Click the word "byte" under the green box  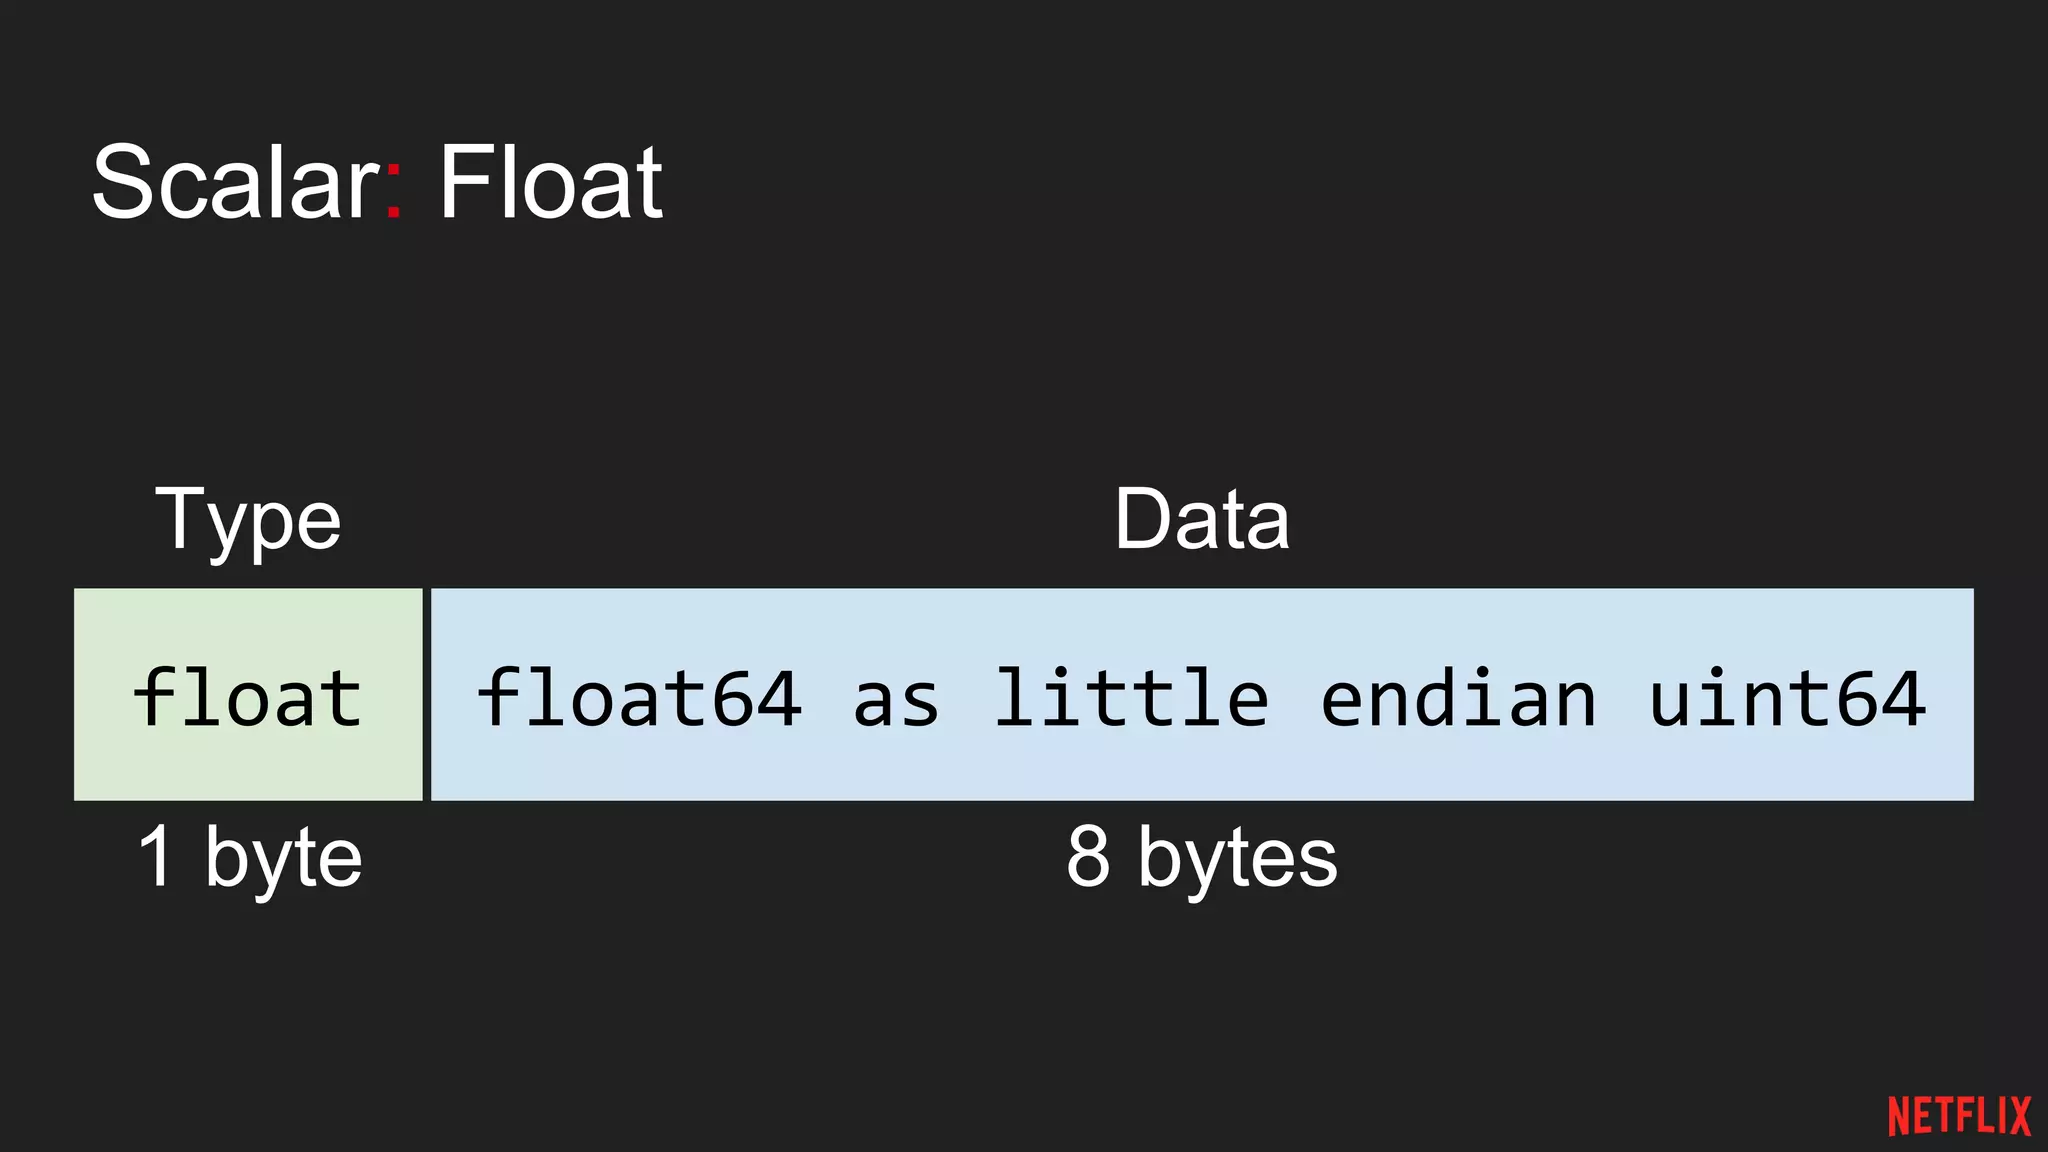284,859
